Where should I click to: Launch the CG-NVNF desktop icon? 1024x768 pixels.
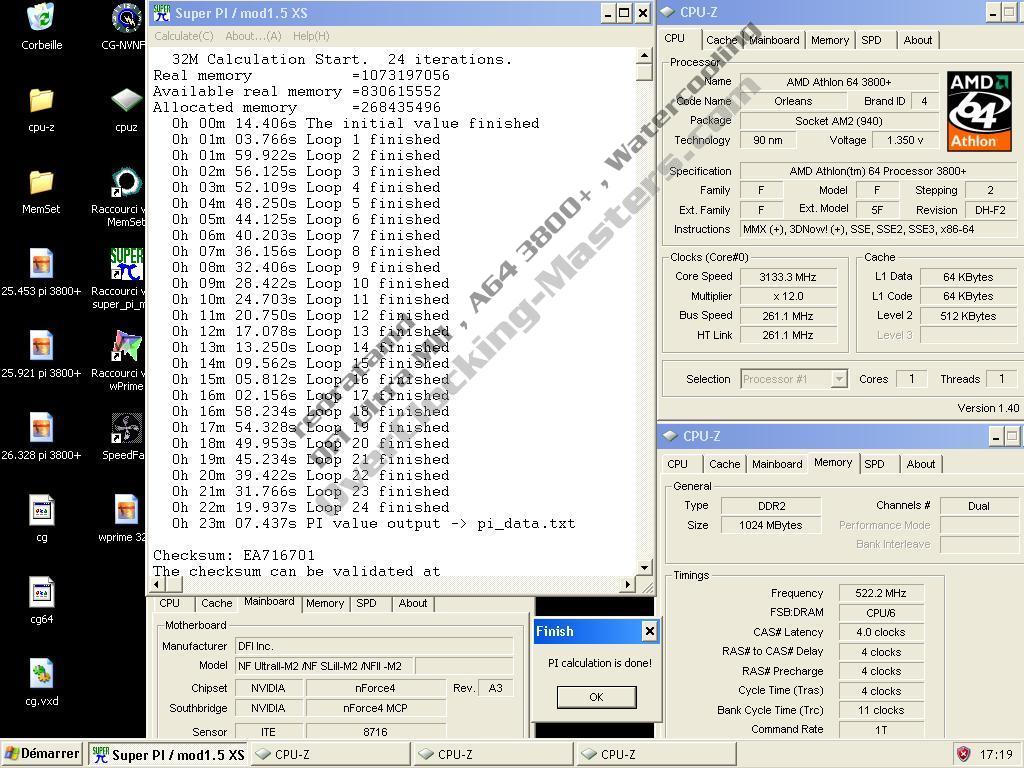pos(126,18)
